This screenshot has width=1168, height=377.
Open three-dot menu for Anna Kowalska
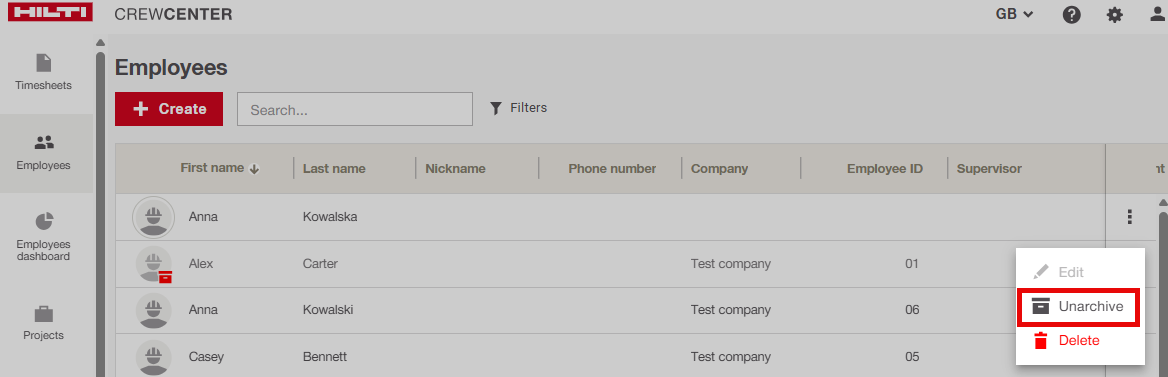1129,217
